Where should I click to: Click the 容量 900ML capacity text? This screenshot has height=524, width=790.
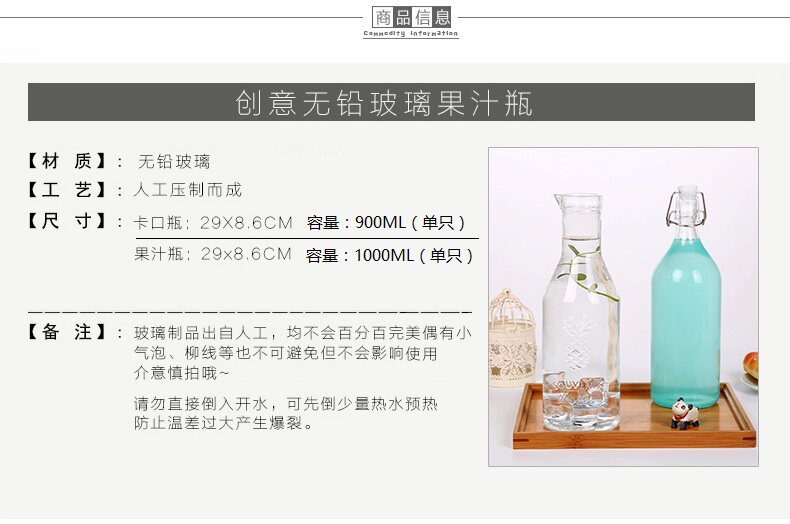[386, 222]
